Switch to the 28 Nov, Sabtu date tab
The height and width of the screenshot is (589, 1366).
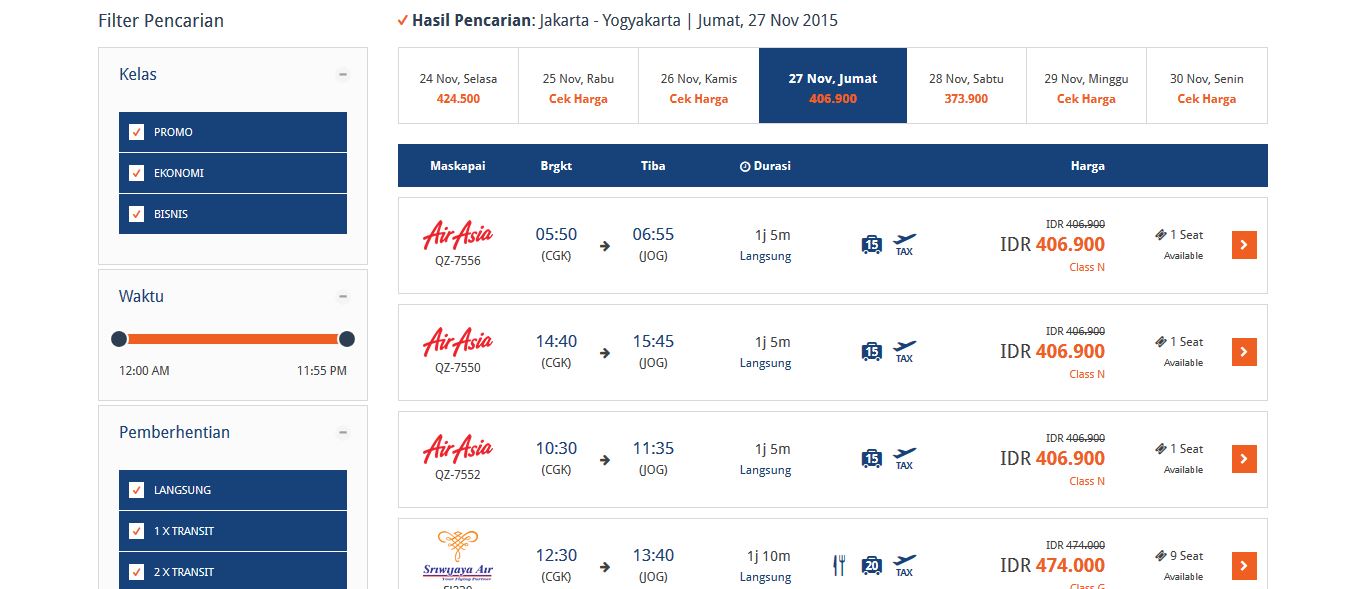[x=966, y=86]
